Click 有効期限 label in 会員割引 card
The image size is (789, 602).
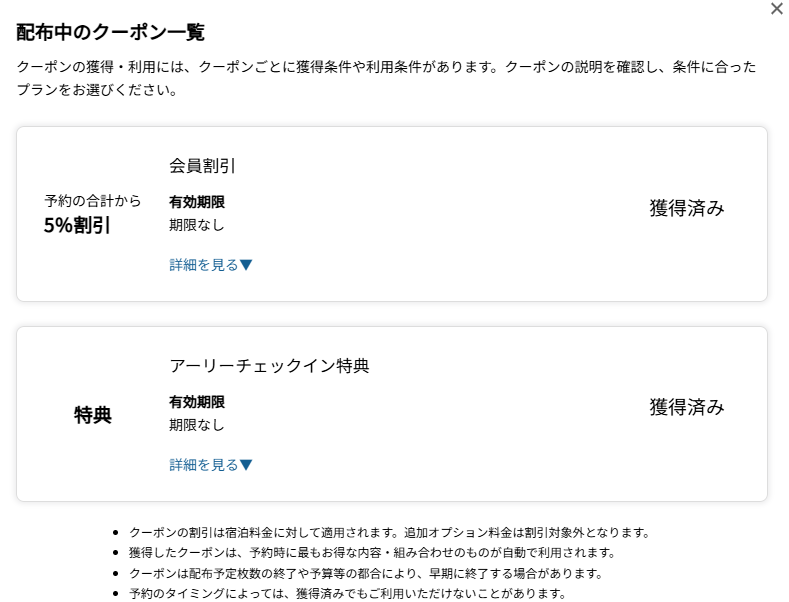tap(197, 202)
